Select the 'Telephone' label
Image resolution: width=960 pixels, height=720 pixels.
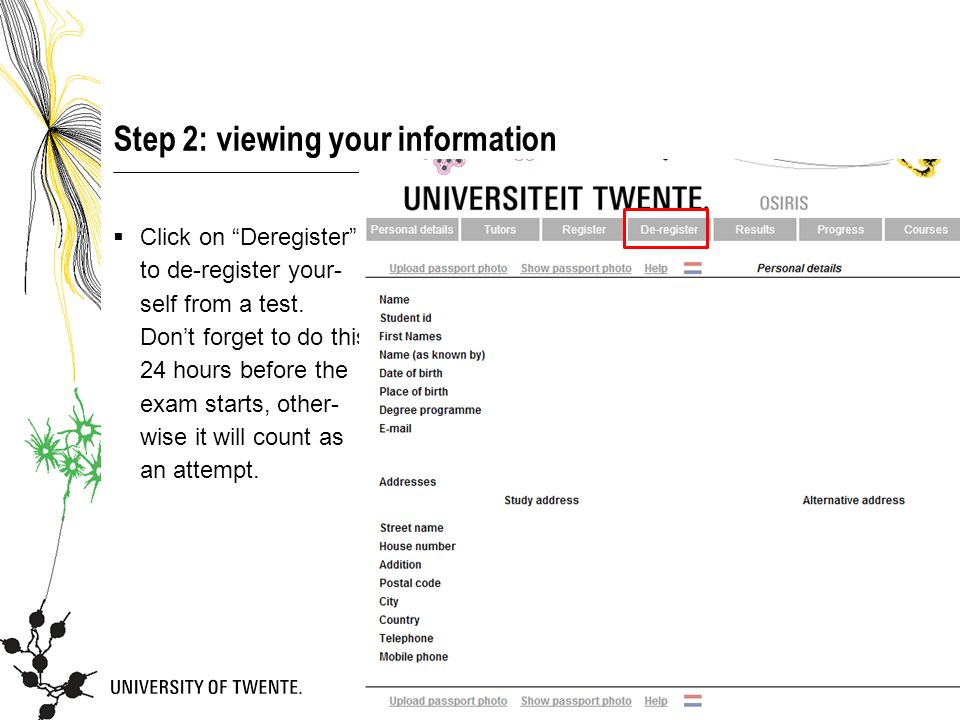point(407,638)
